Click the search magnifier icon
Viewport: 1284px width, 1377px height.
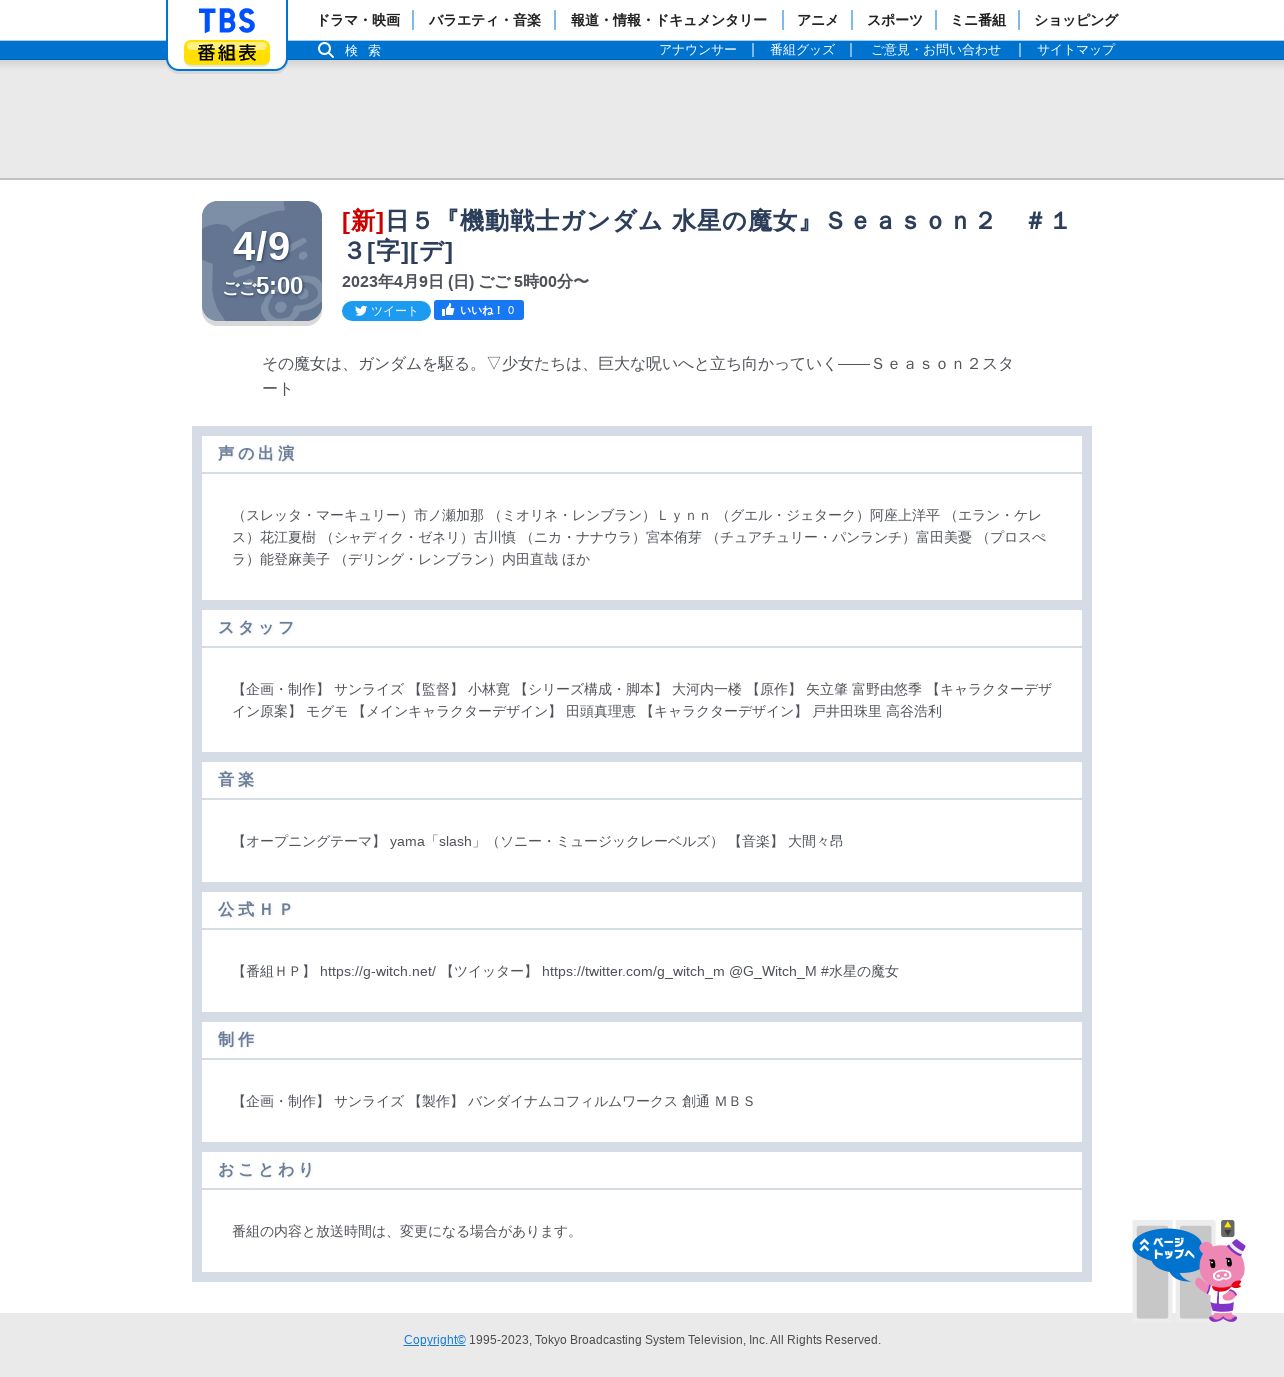pos(326,50)
